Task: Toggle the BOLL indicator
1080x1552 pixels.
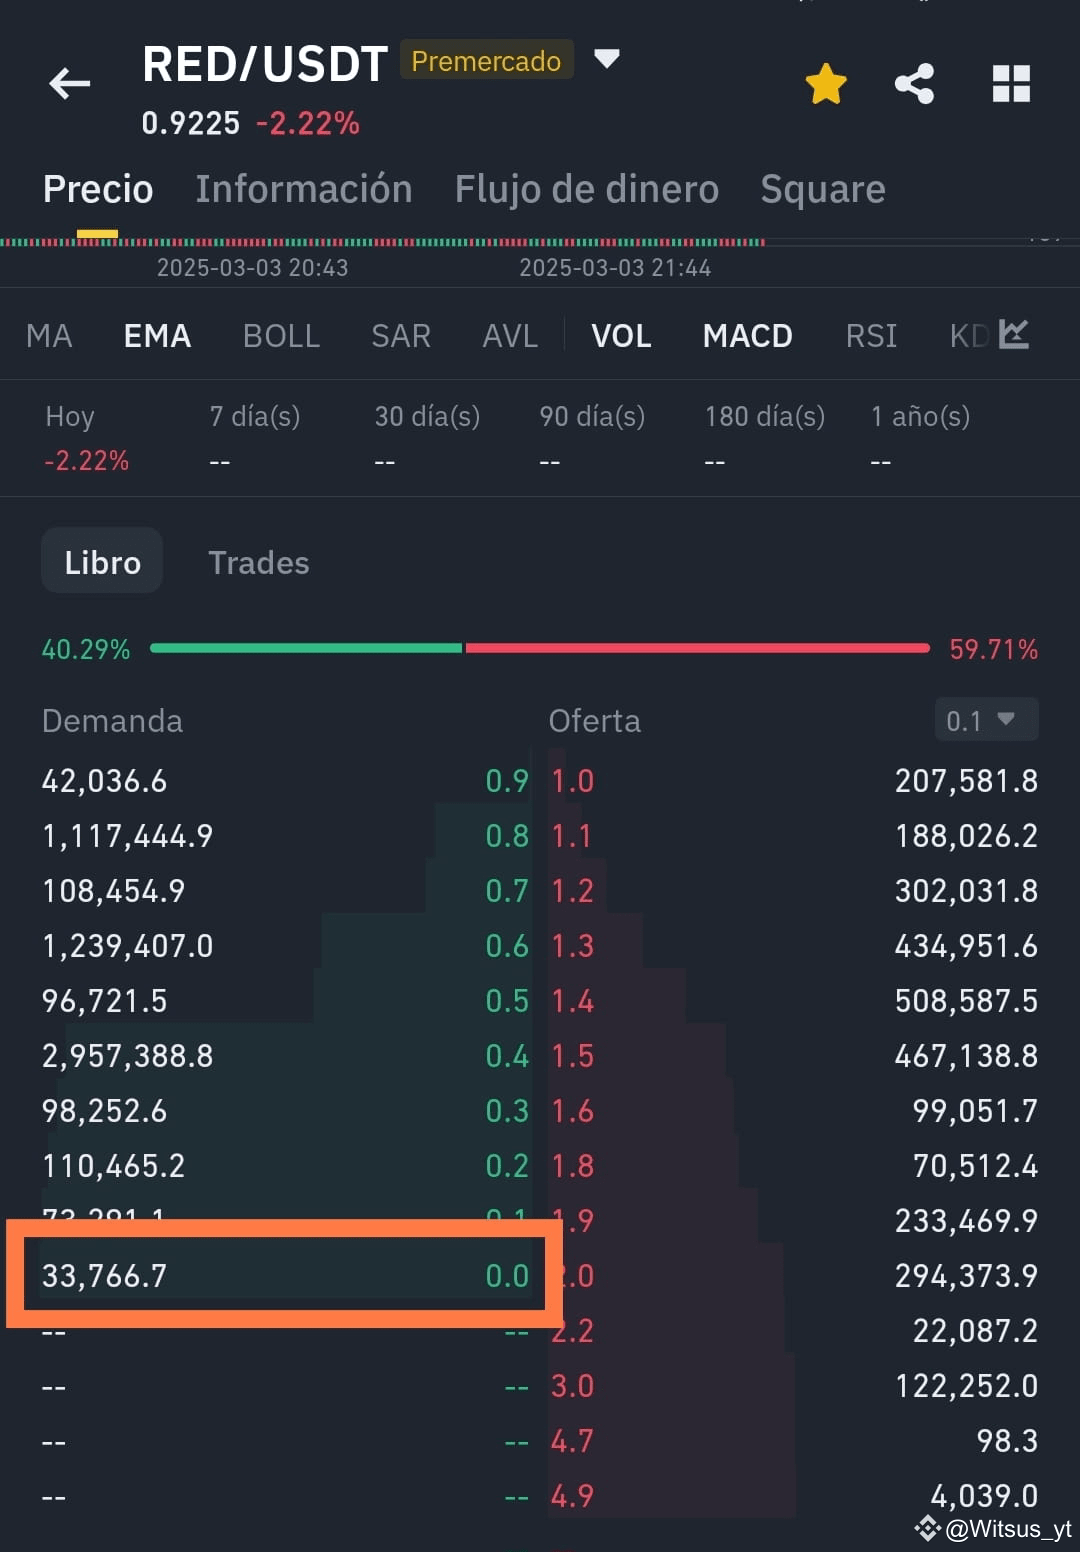Action: [281, 335]
